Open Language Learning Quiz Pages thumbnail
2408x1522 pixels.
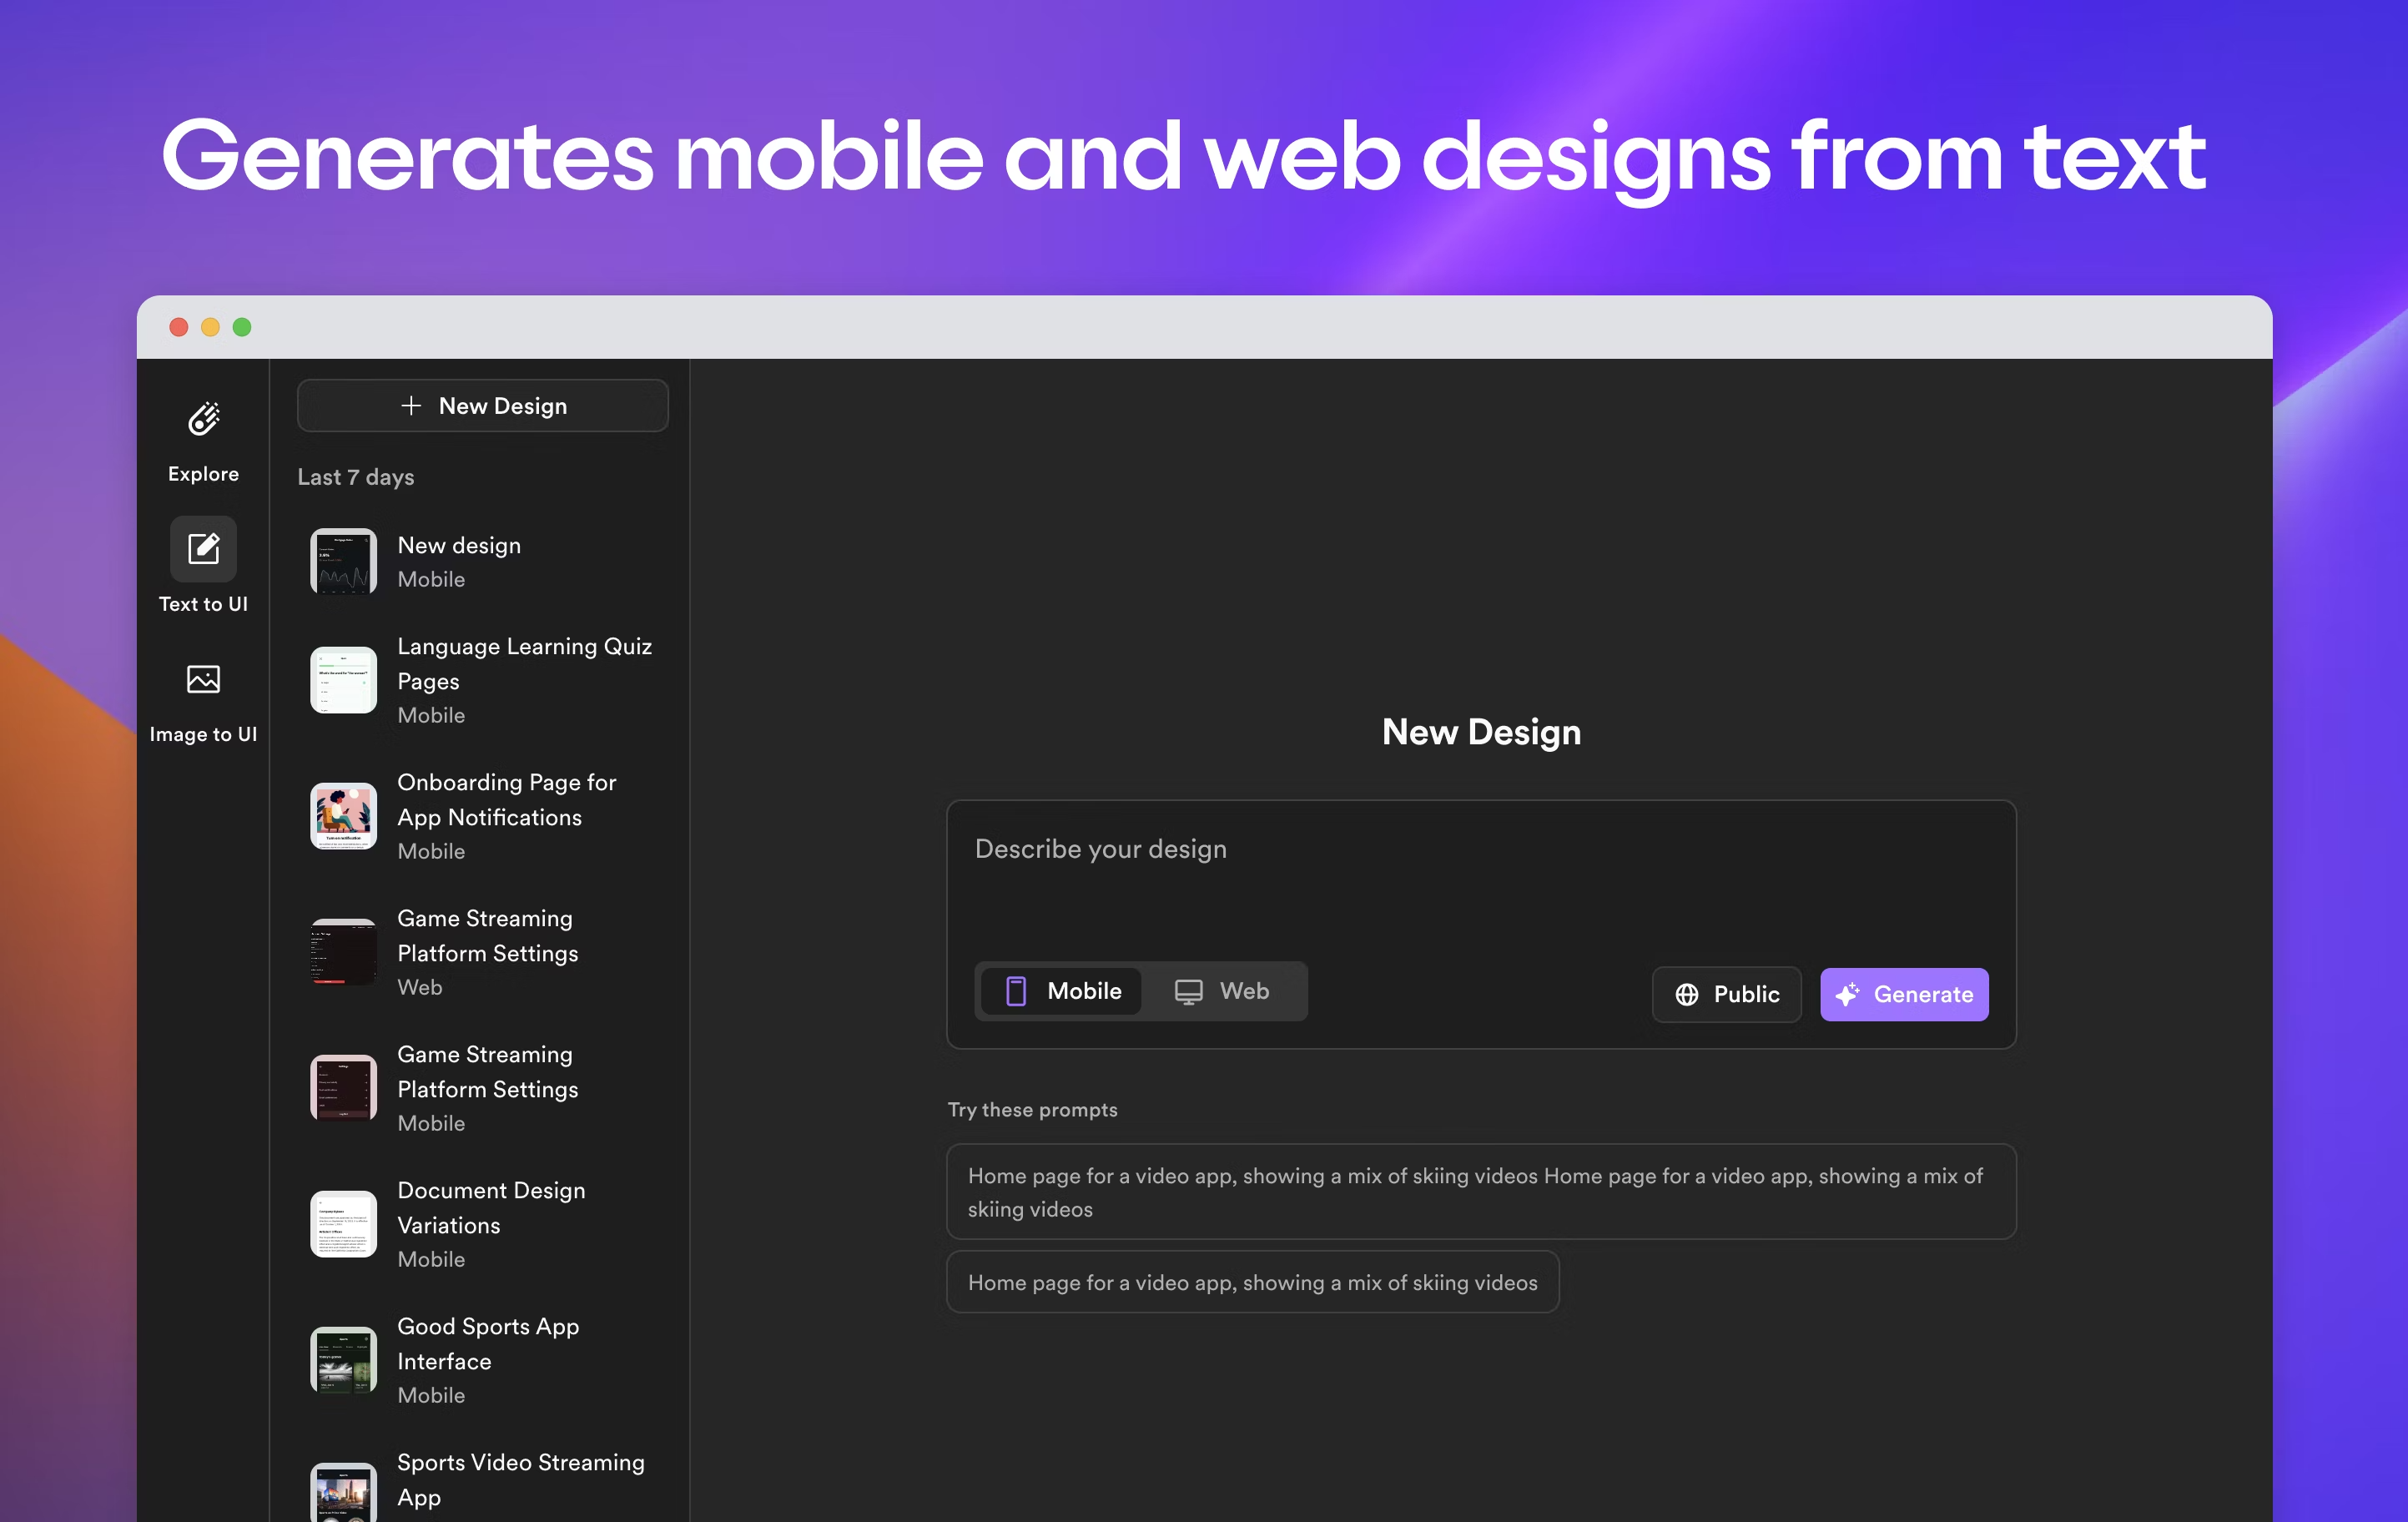click(343, 680)
